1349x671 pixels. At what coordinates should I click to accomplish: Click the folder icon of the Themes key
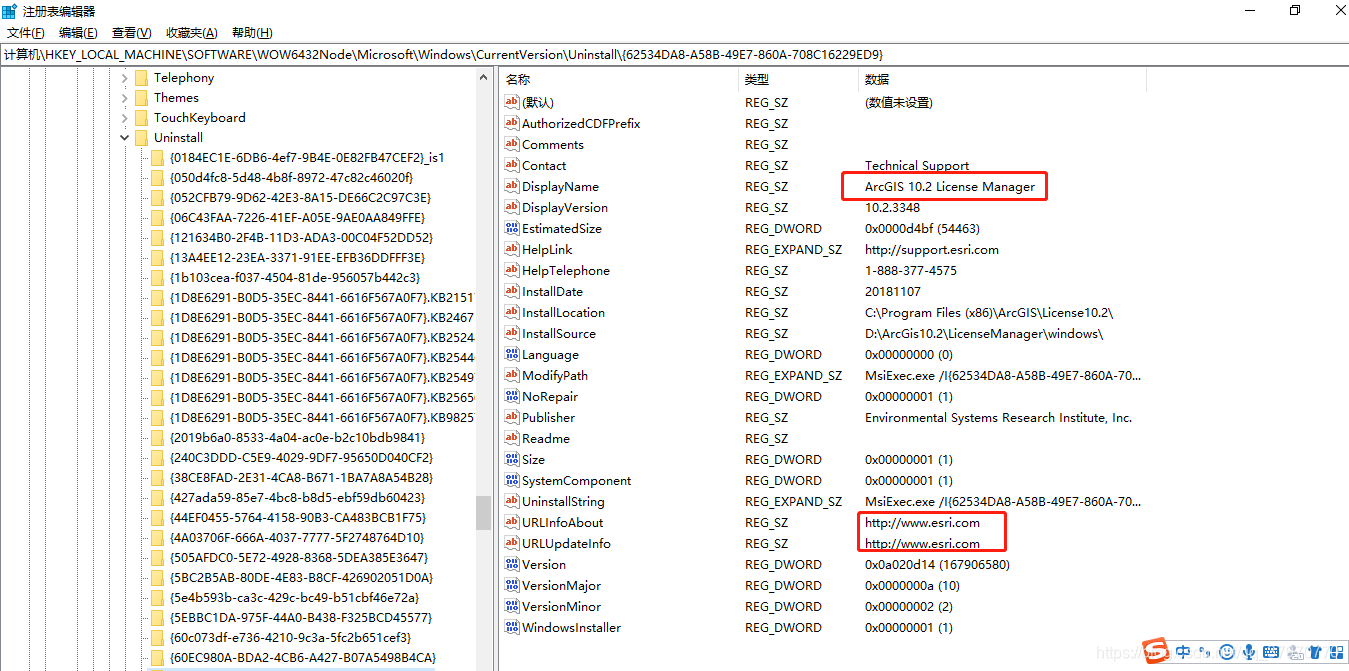(x=141, y=98)
